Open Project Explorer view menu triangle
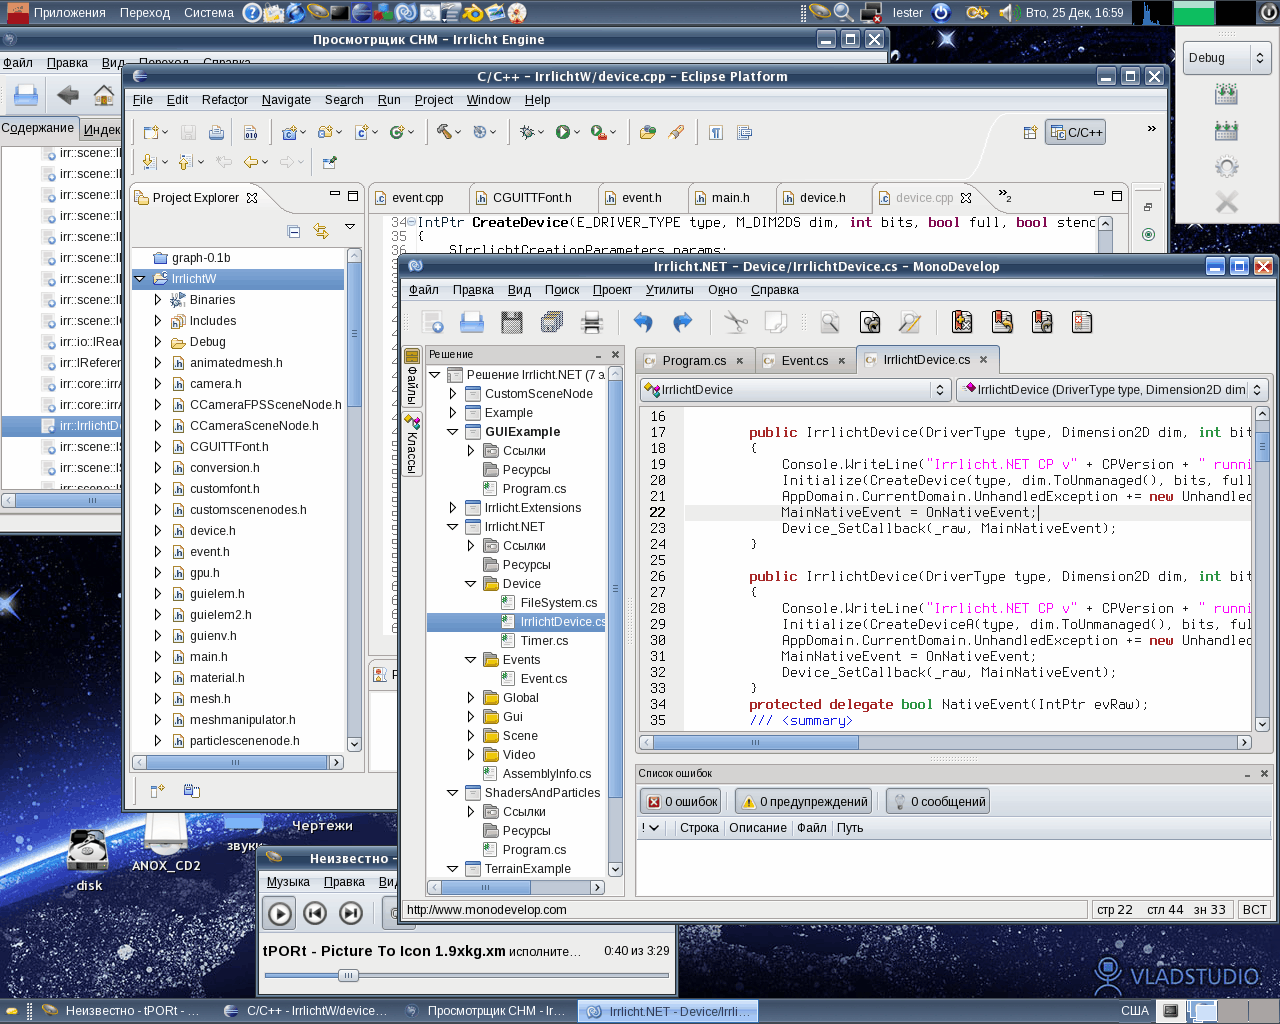Viewport: 1280px width, 1024px height. 350,227
